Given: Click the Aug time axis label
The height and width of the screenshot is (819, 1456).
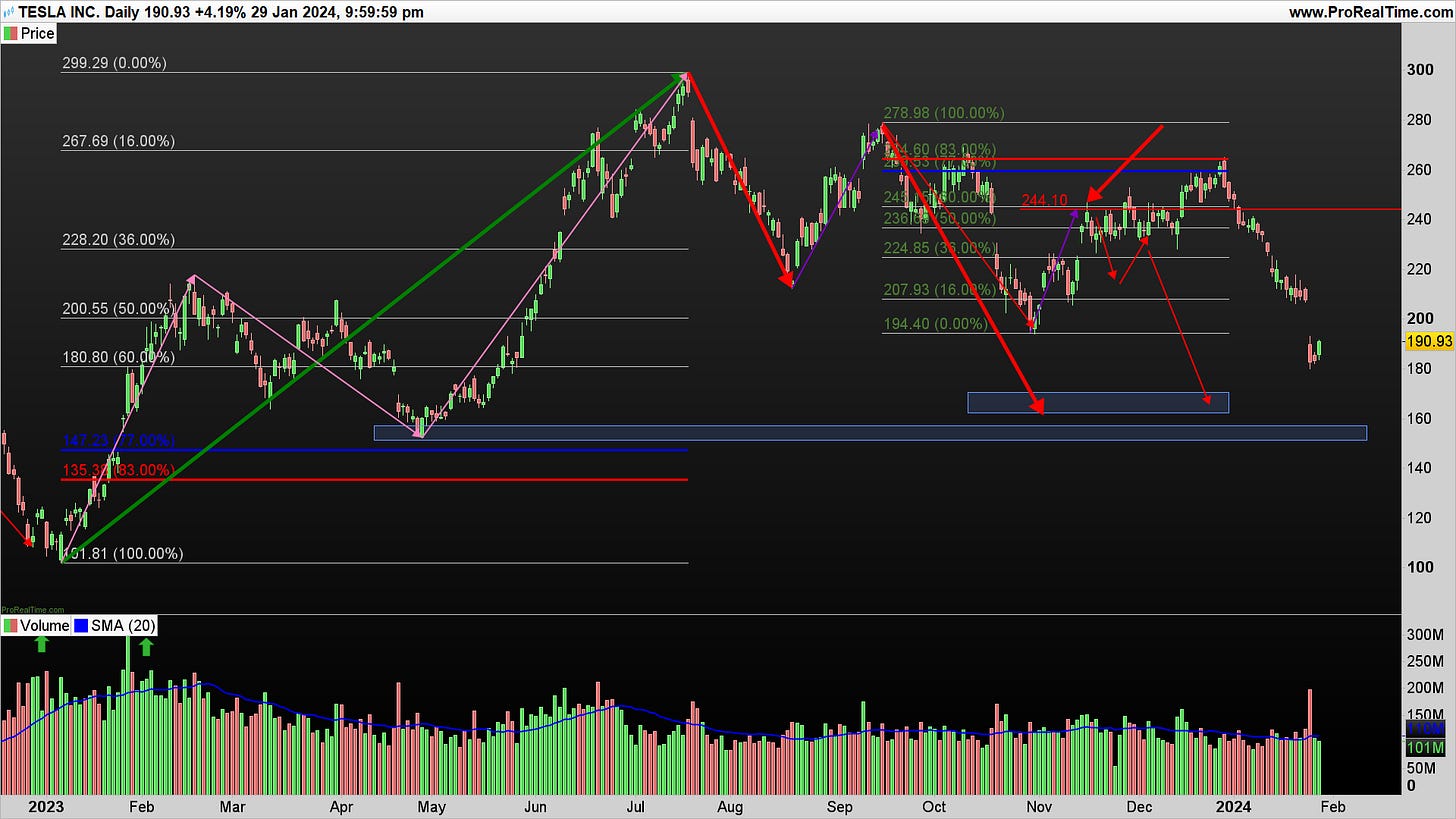Looking at the screenshot, I should [732, 806].
